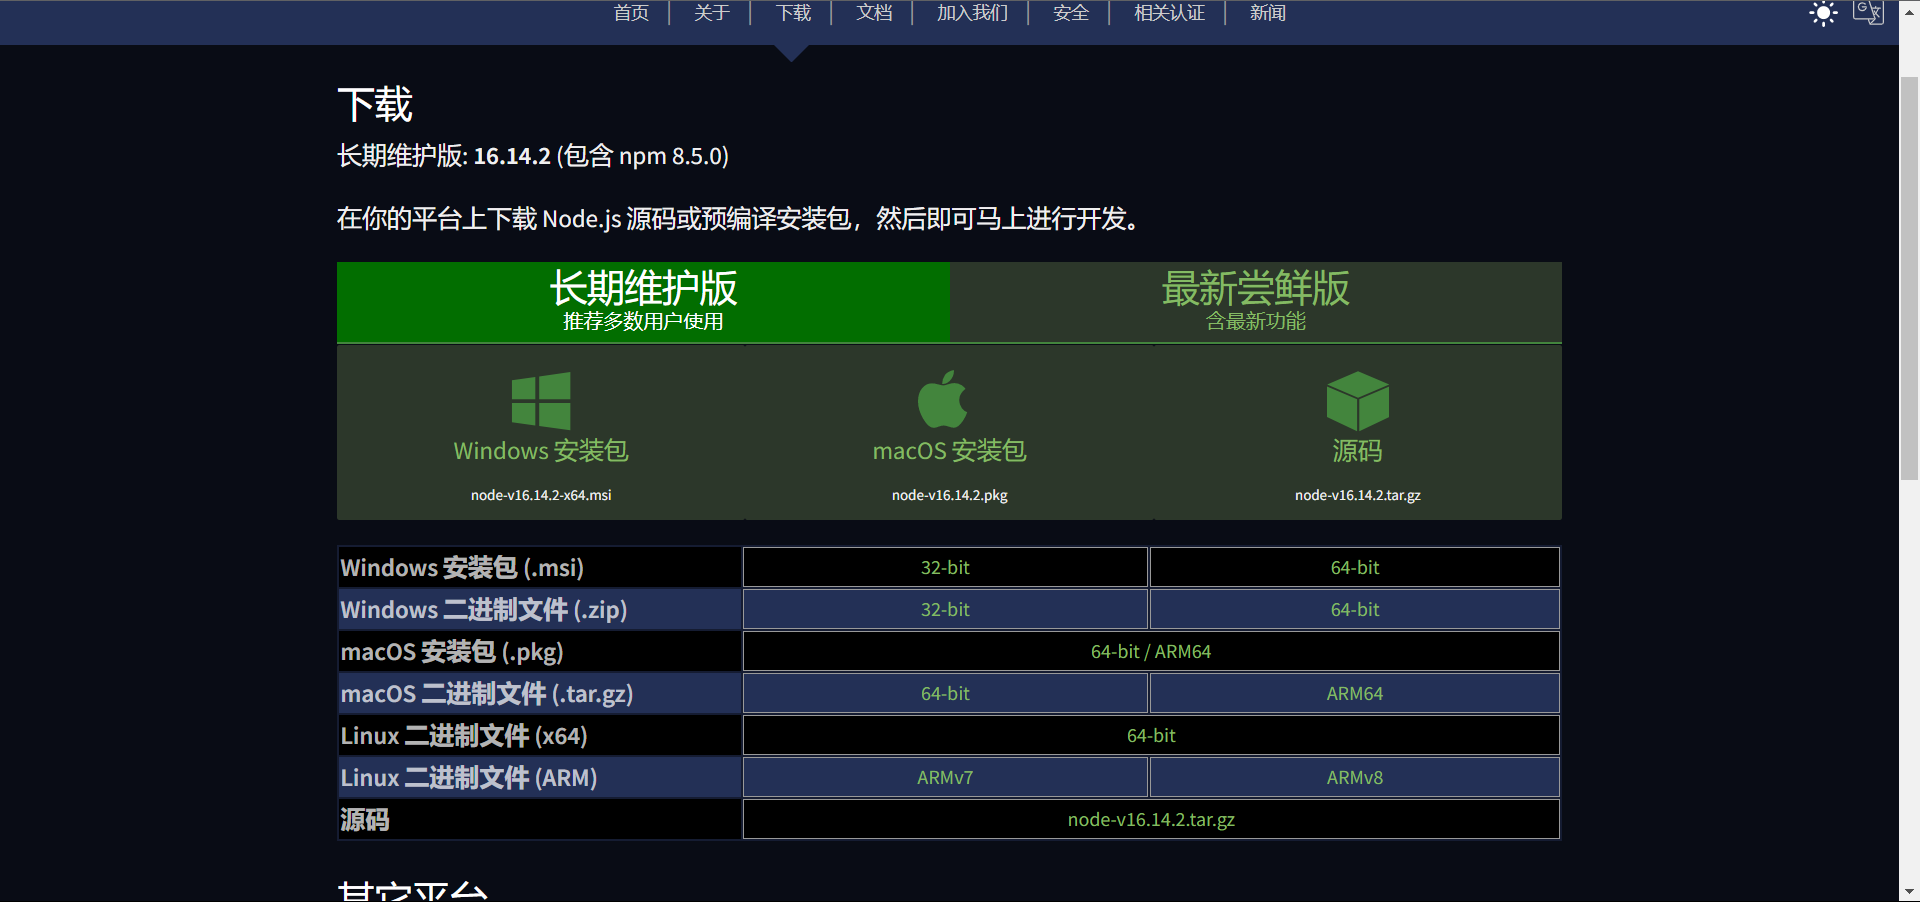Click the scrollbar down arrow
Viewport: 1920px width, 902px height.
(x=1909, y=891)
